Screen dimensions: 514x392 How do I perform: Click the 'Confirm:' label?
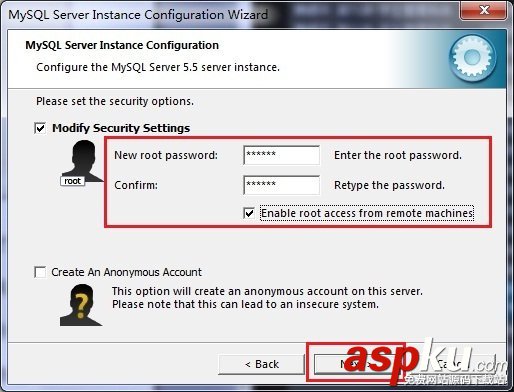[x=136, y=185]
